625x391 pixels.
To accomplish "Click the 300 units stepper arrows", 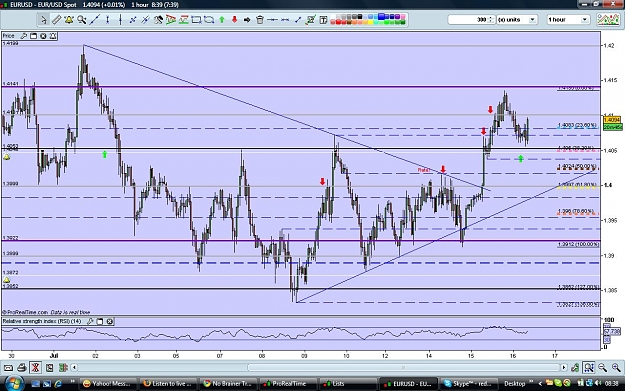I will 491,20.
